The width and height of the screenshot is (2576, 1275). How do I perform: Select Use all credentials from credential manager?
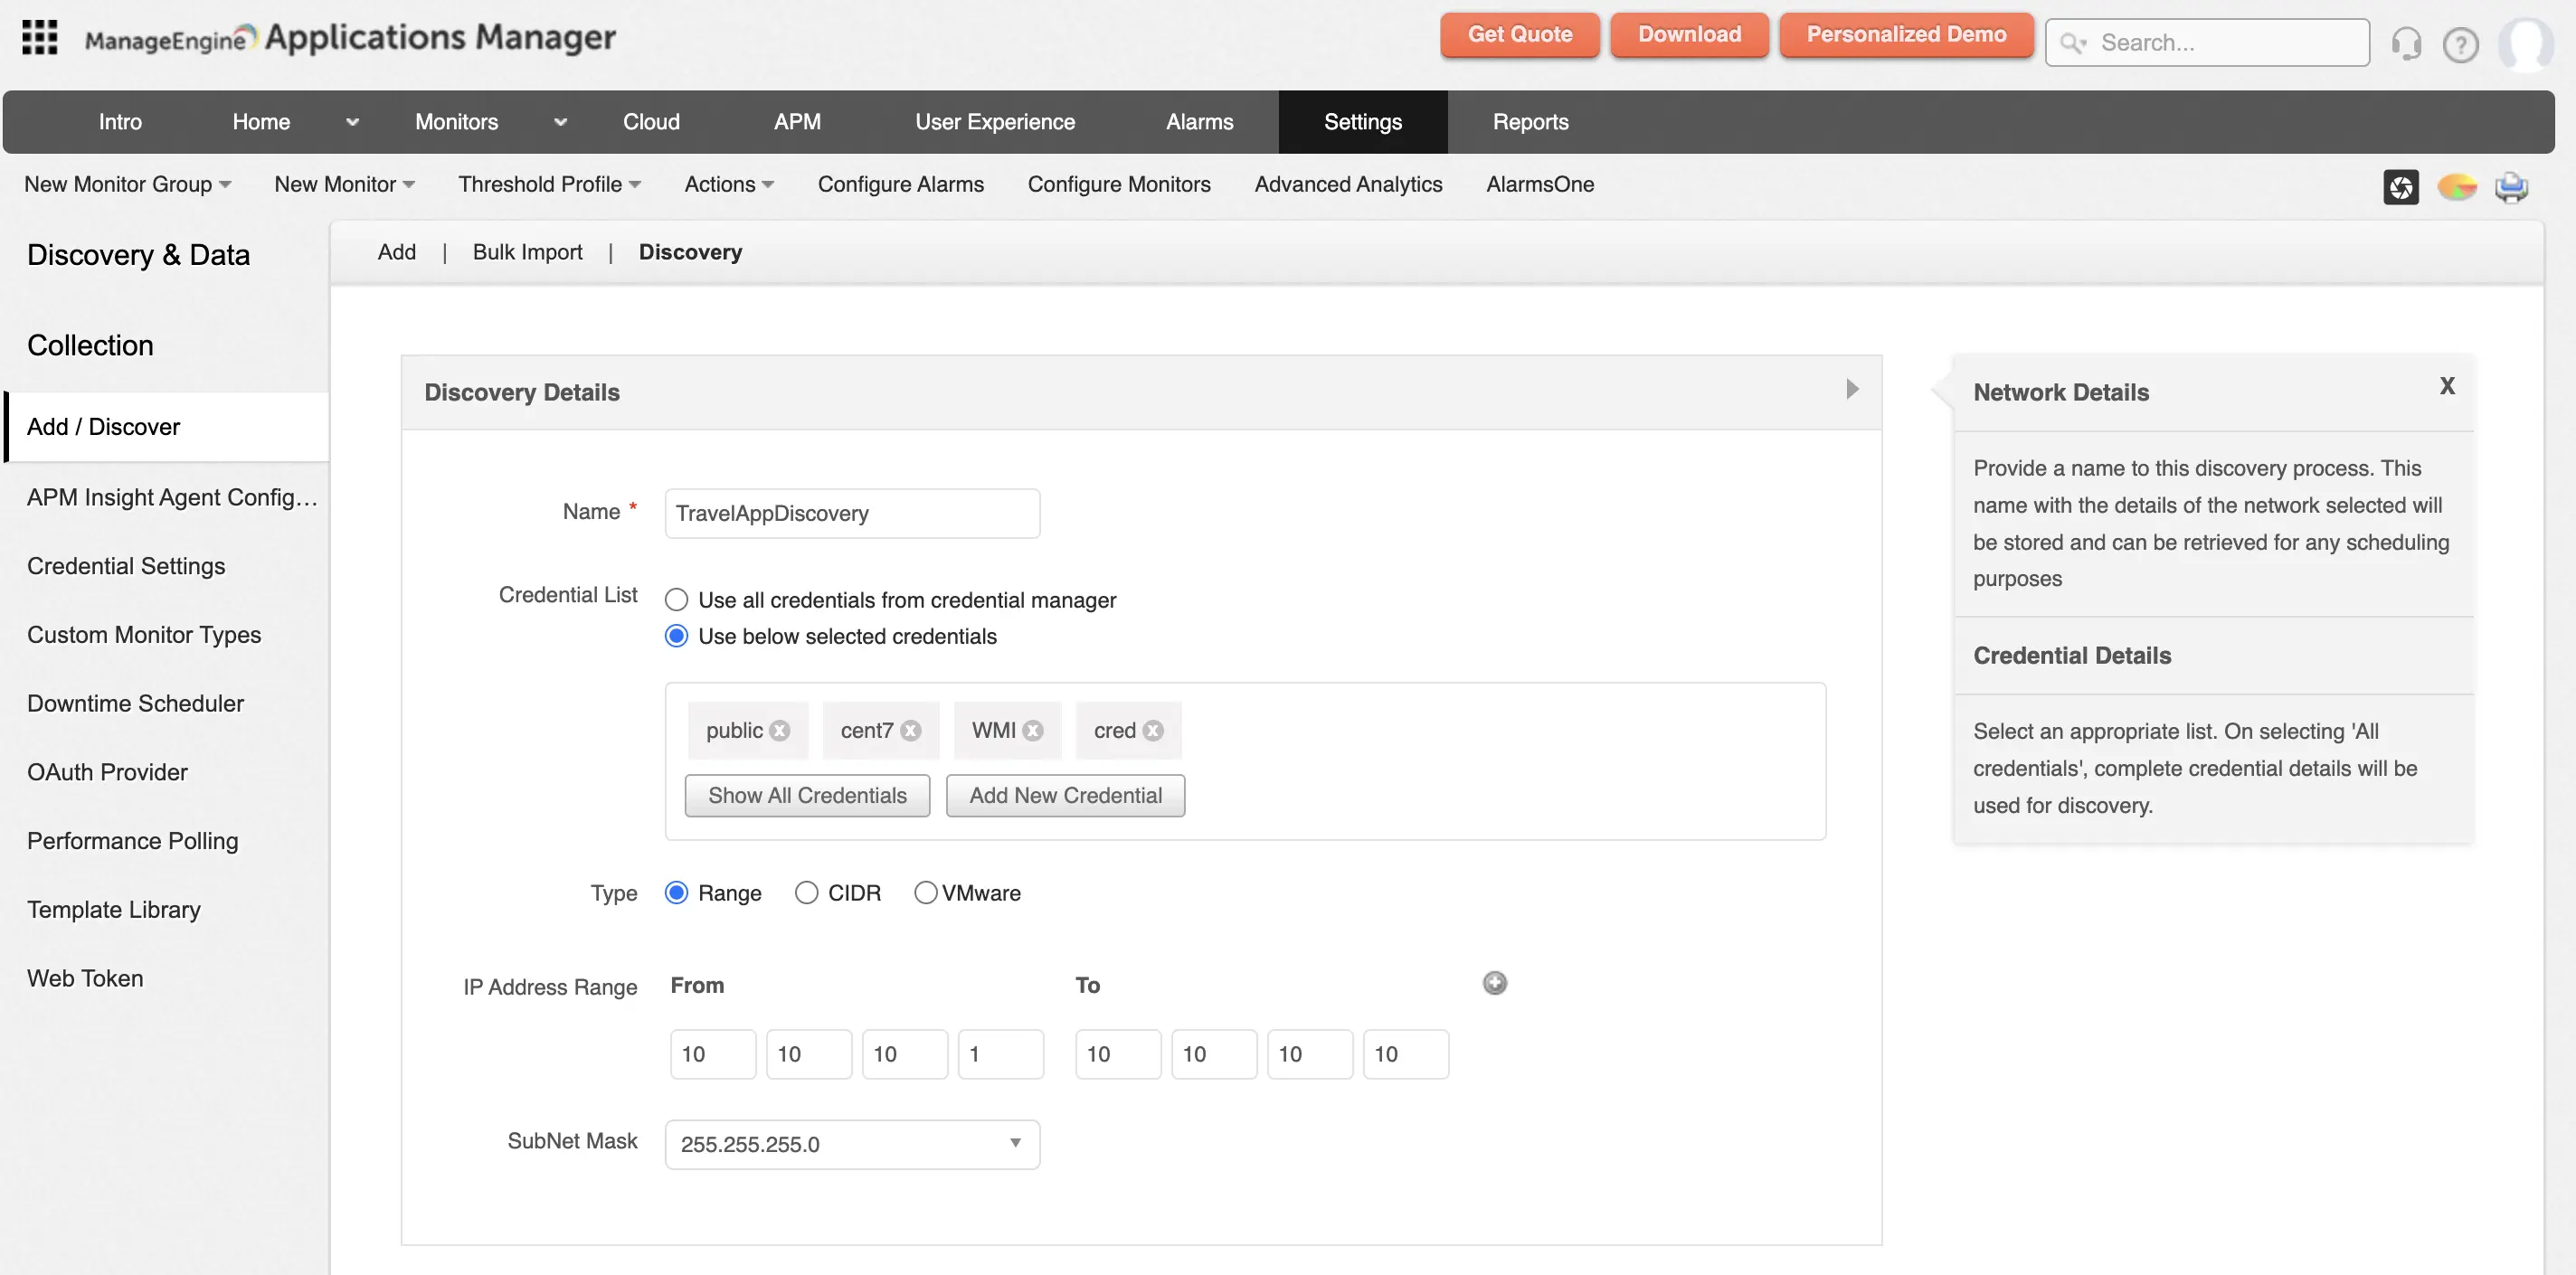point(677,600)
